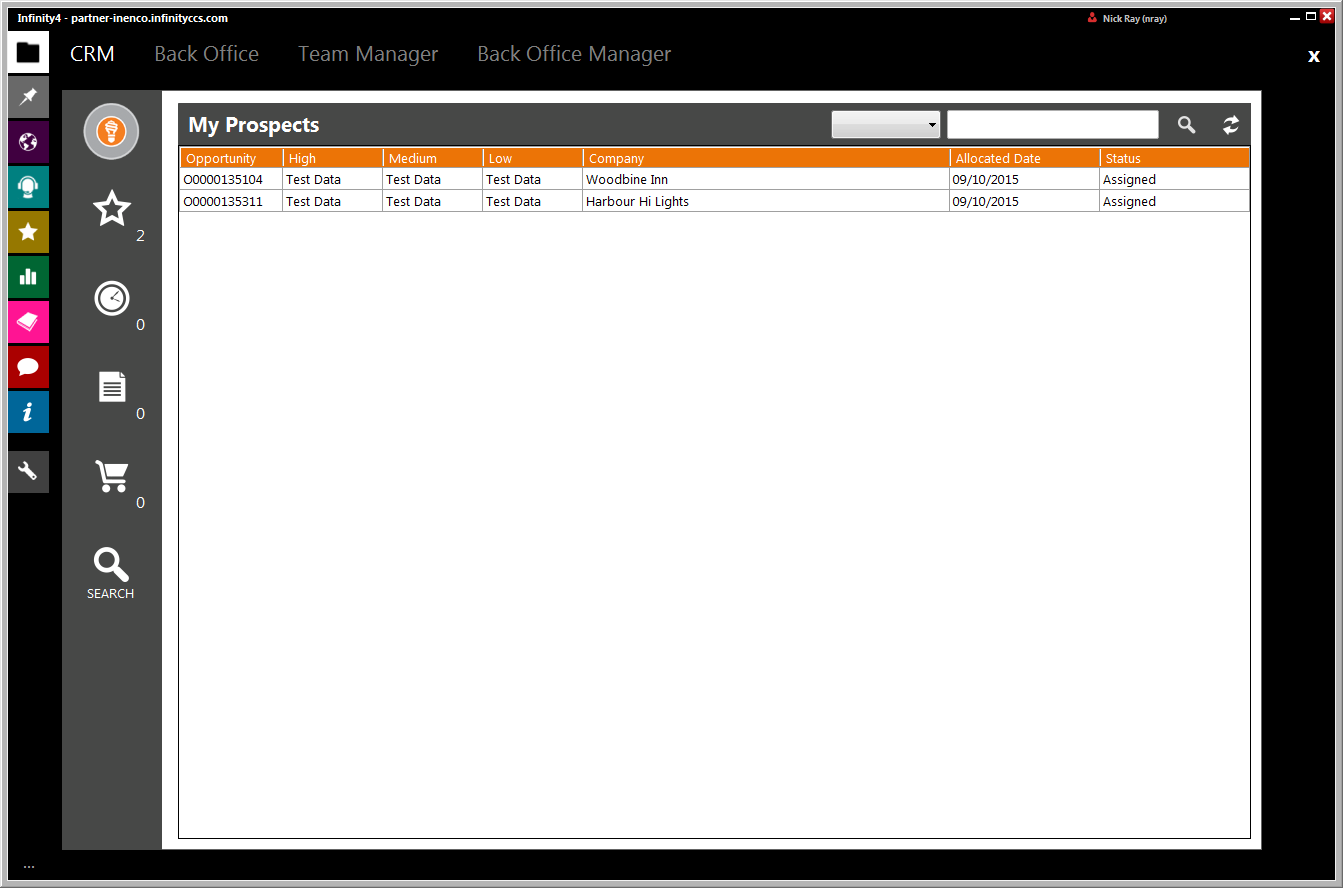The height and width of the screenshot is (888, 1343).
Task: Sort by the Status column header
Action: (1175, 158)
